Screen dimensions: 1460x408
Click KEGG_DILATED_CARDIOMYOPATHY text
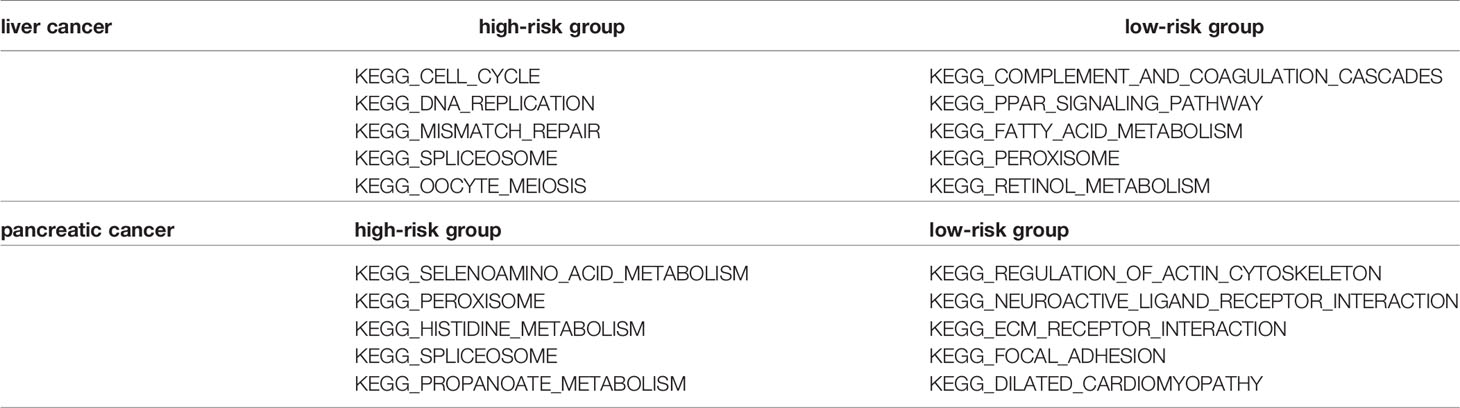click(1097, 383)
